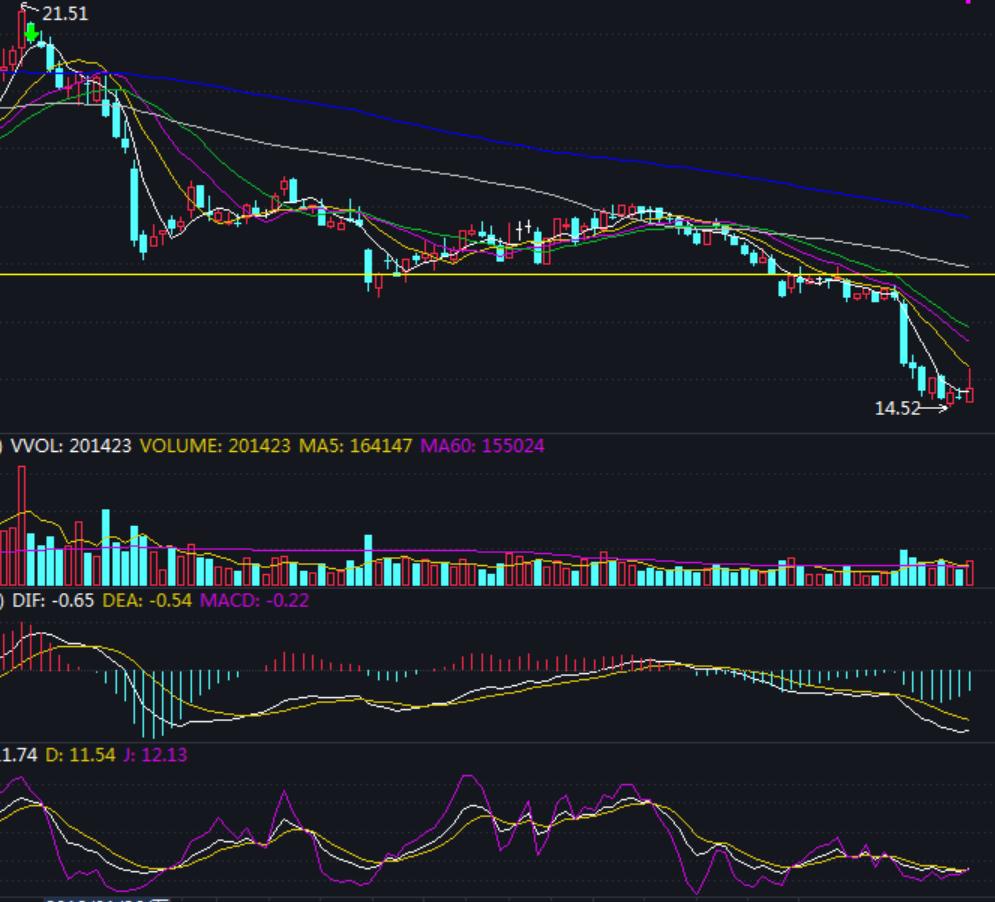
Task: Click the VVOL: 201423 indicator label
Action: [71, 446]
